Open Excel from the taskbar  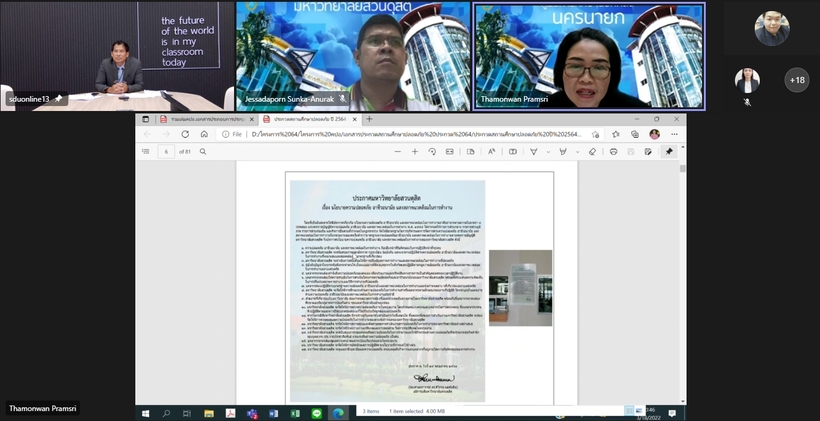295,413
